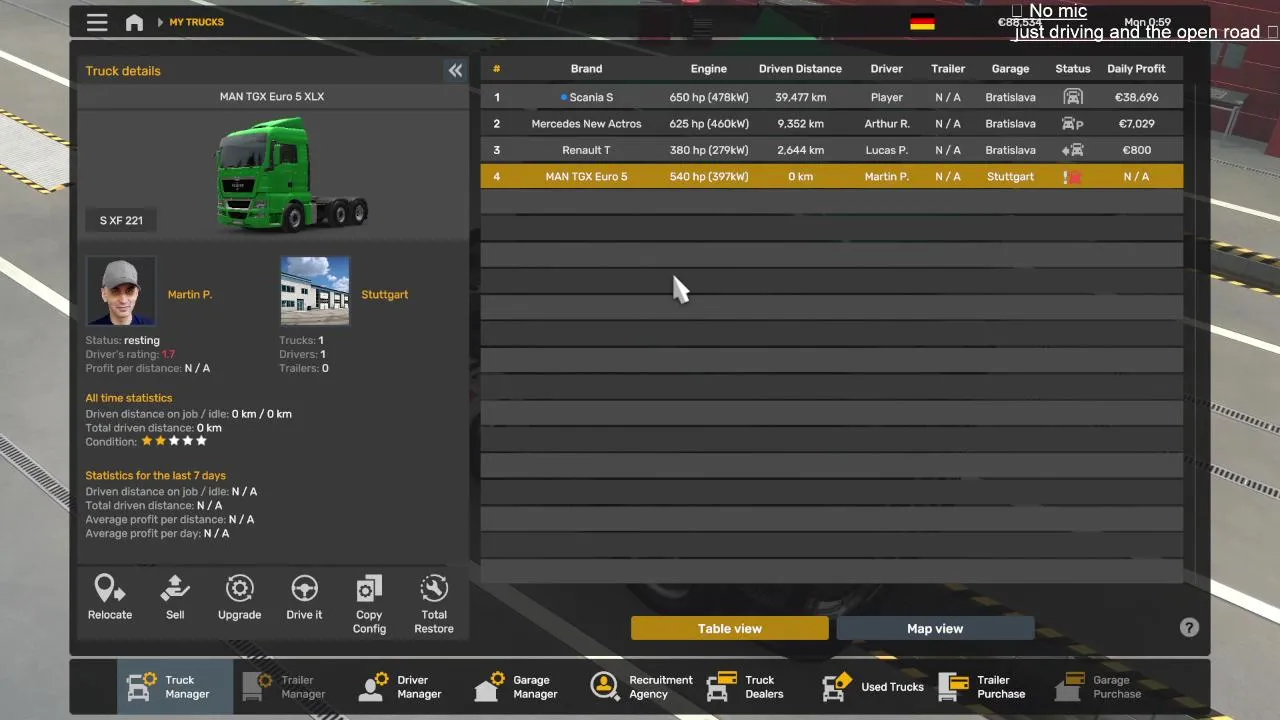Image resolution: width=1280 pixels, height=720 pixels.
Task: Click €7,029 daily profit cell
Action: [1136, 124]
